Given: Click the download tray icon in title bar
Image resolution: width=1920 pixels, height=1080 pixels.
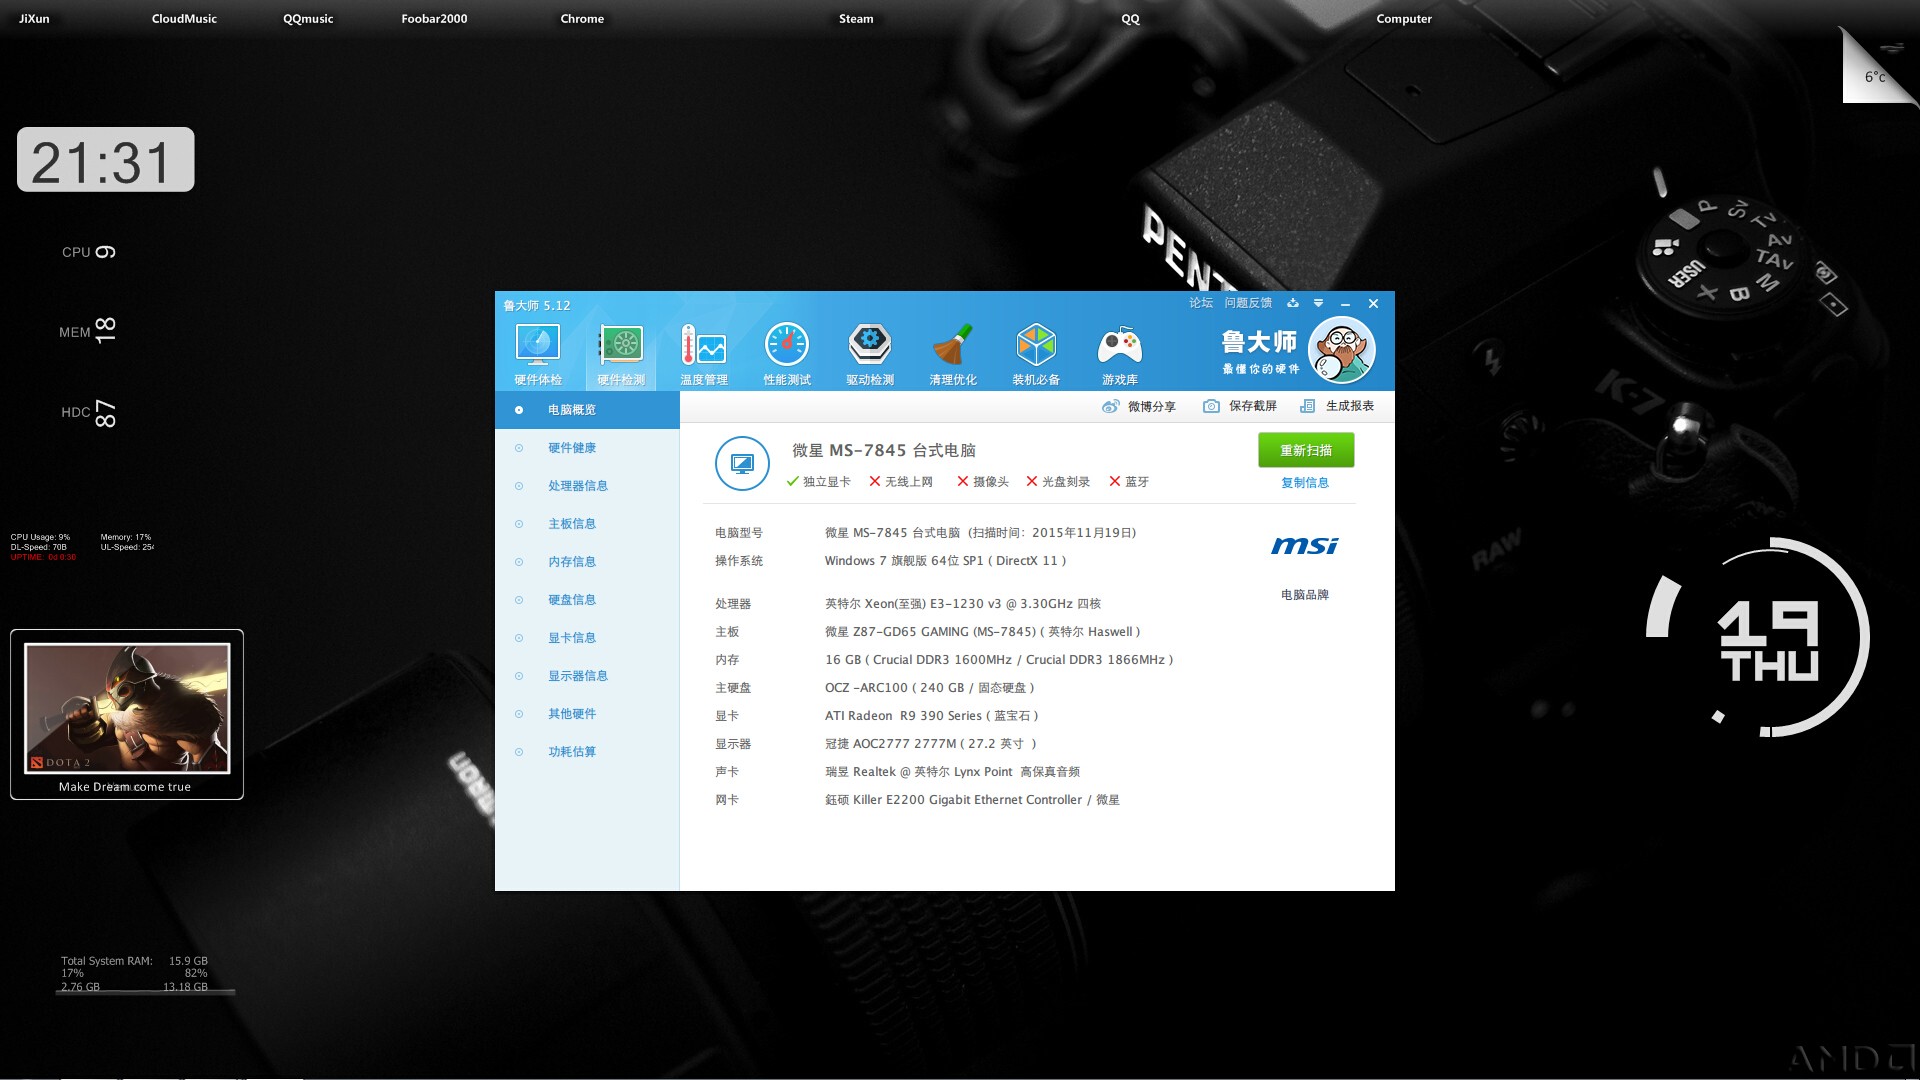Looking at the screenshot, I should click(1293, 303).
